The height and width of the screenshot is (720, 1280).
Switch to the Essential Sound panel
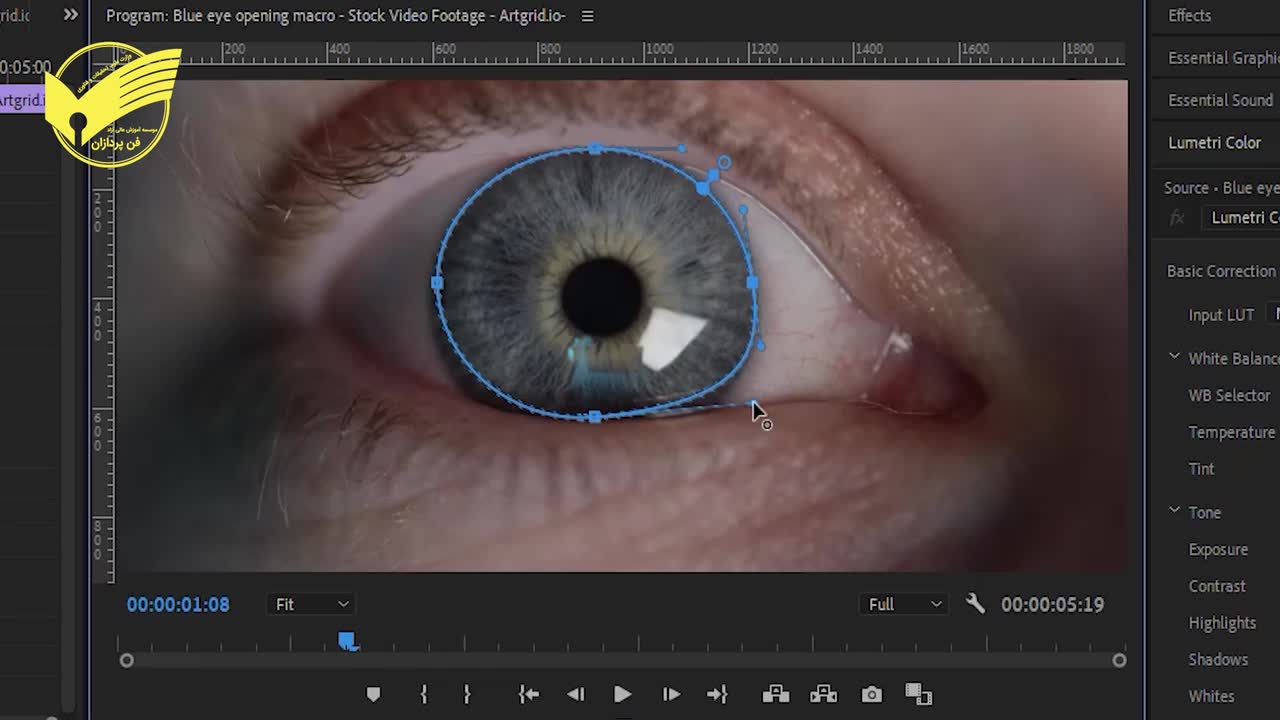1220,100
